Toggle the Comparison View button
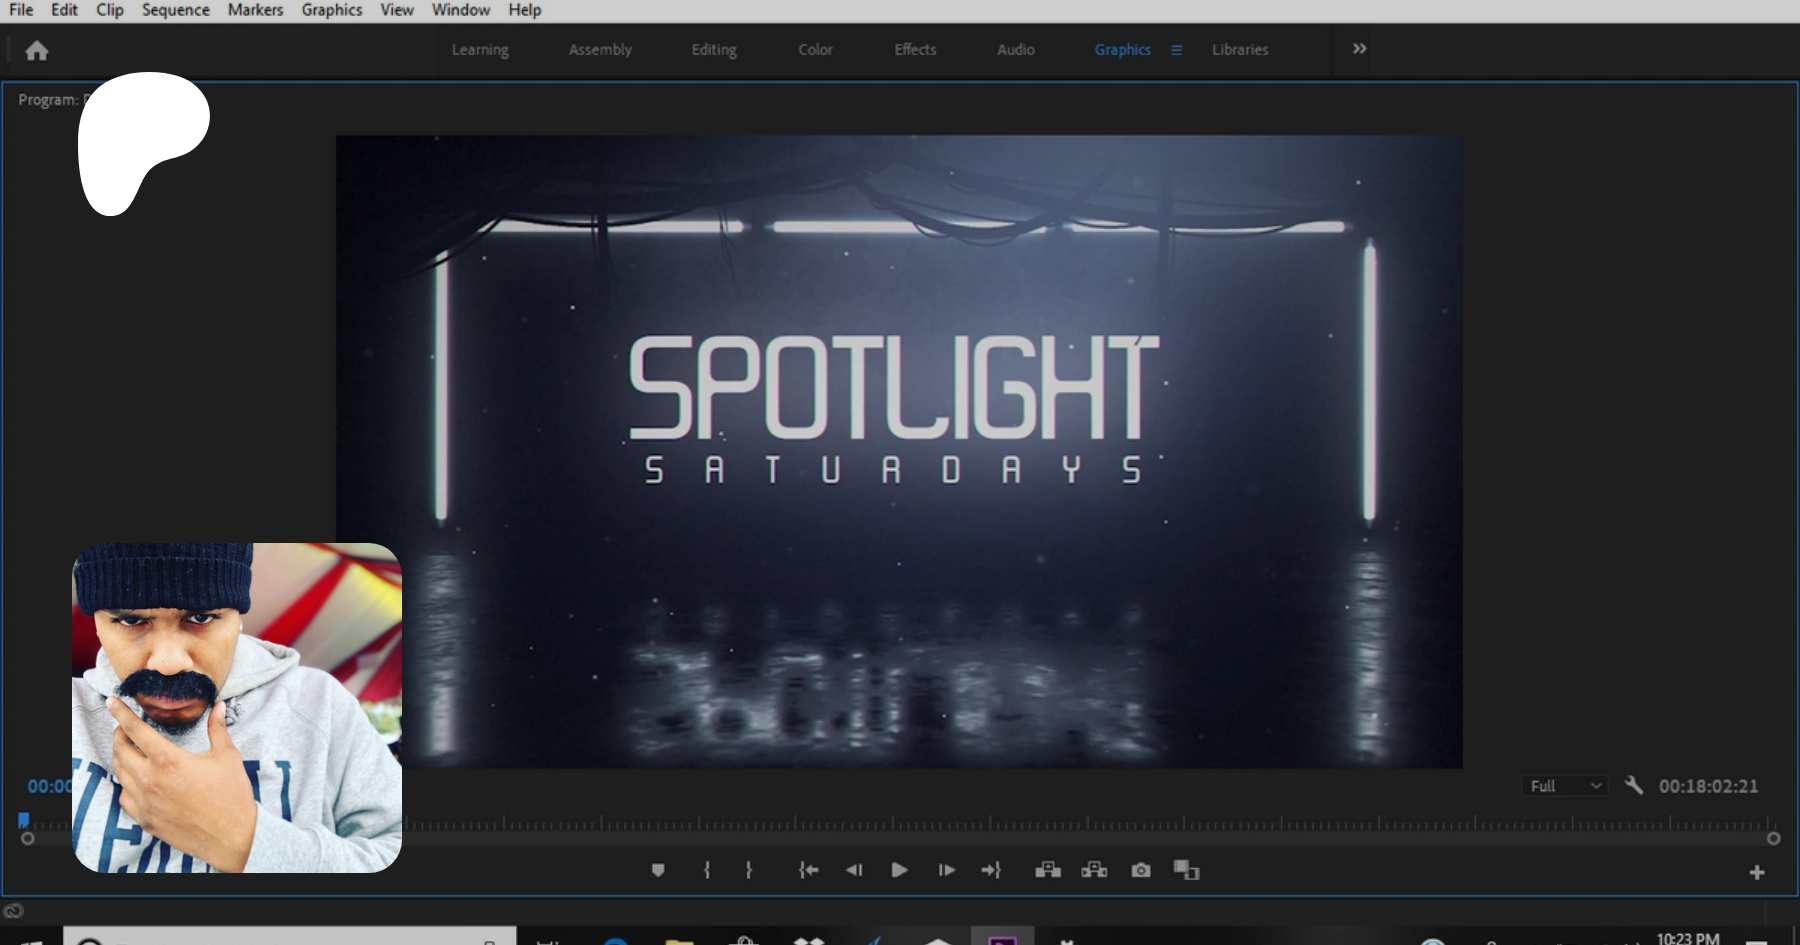Viewport: 1800px width, 945px height. [1186, 870]
